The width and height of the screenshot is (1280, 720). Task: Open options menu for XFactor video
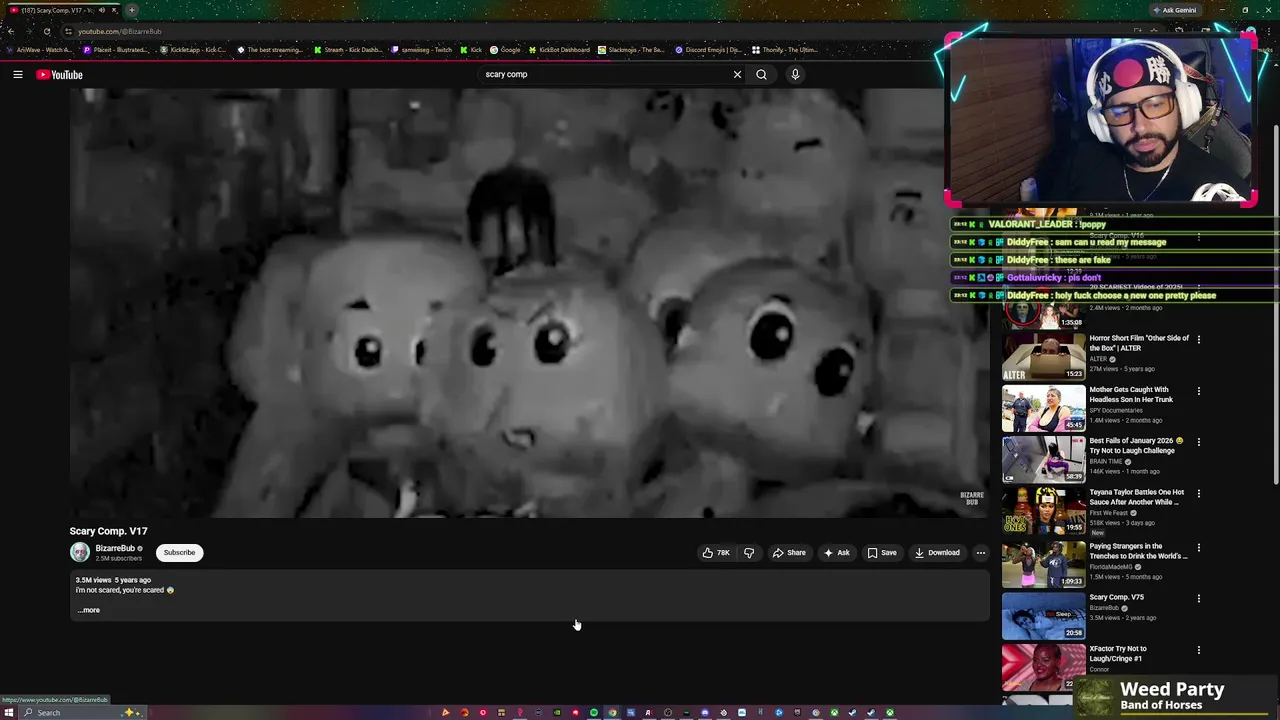click(1199, 650)
